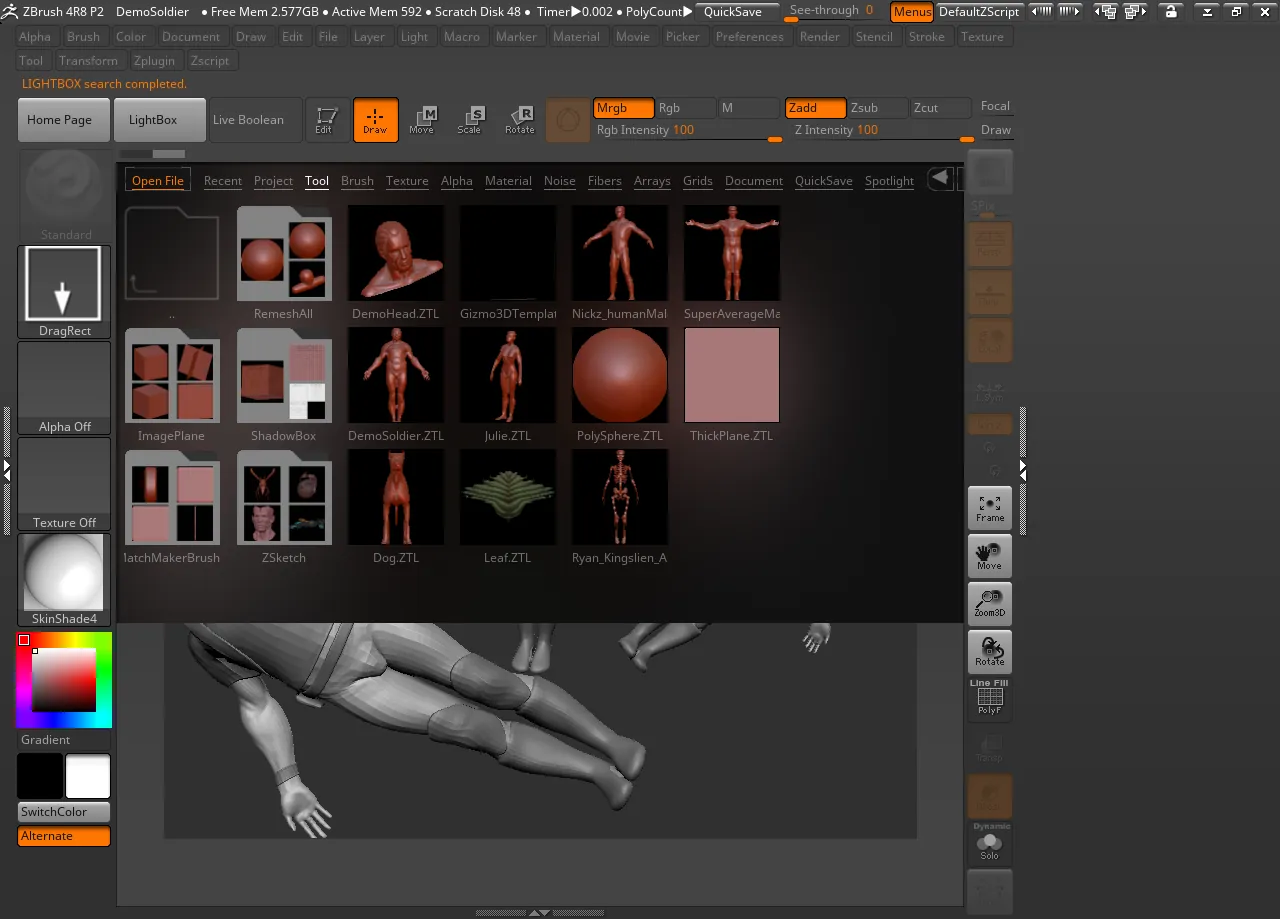Toggle the Zcut mode button
The width and height of the screenshot is (1280, 919).
(x=940, y=108)
